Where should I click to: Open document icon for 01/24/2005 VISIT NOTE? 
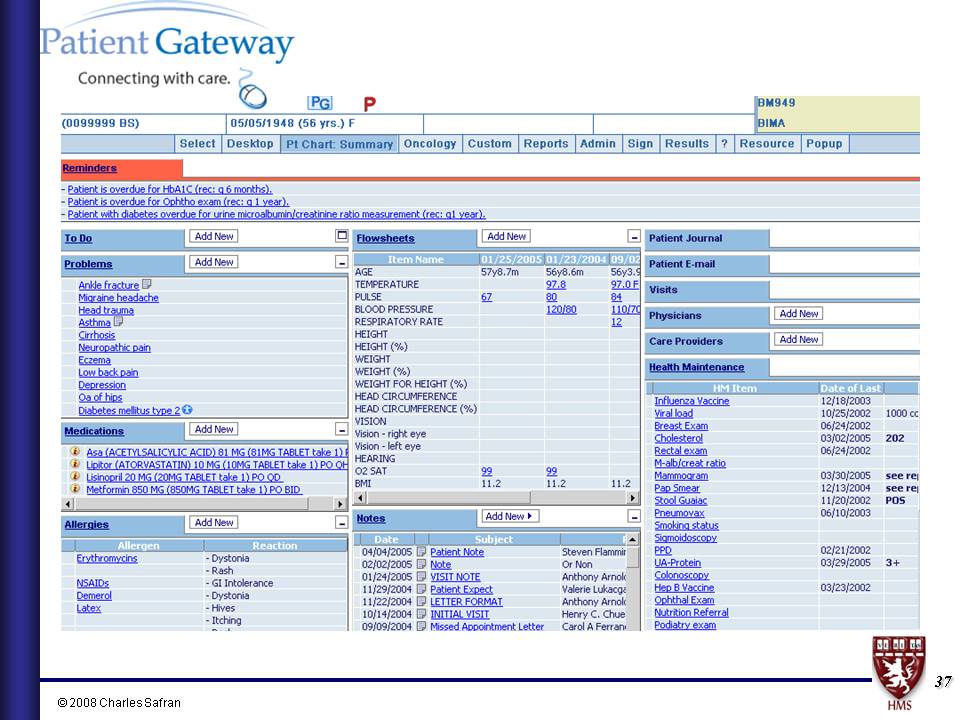tap(421, 576)
